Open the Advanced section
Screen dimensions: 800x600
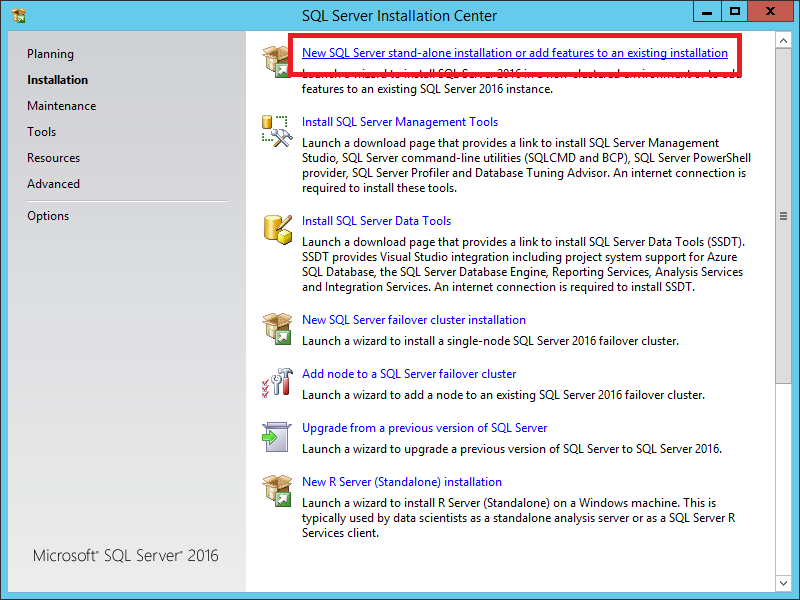tap(54, 184)
